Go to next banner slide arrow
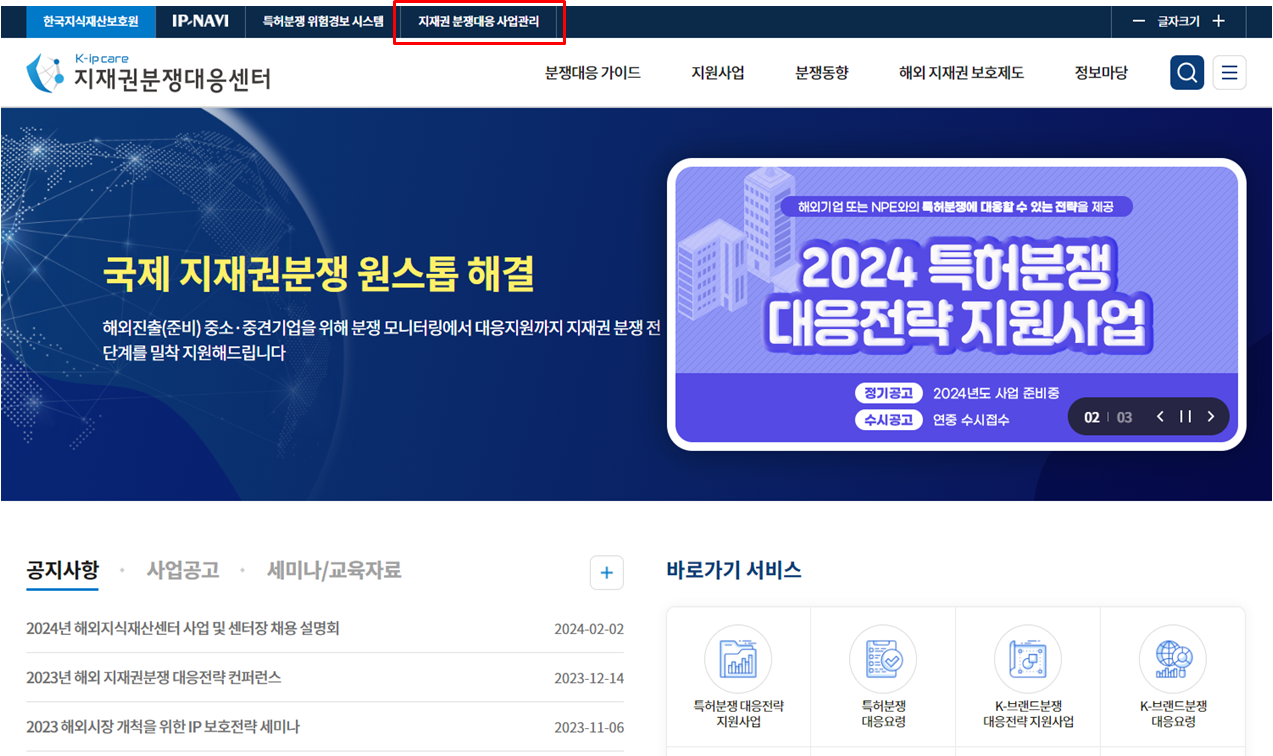 point(1211,417)
